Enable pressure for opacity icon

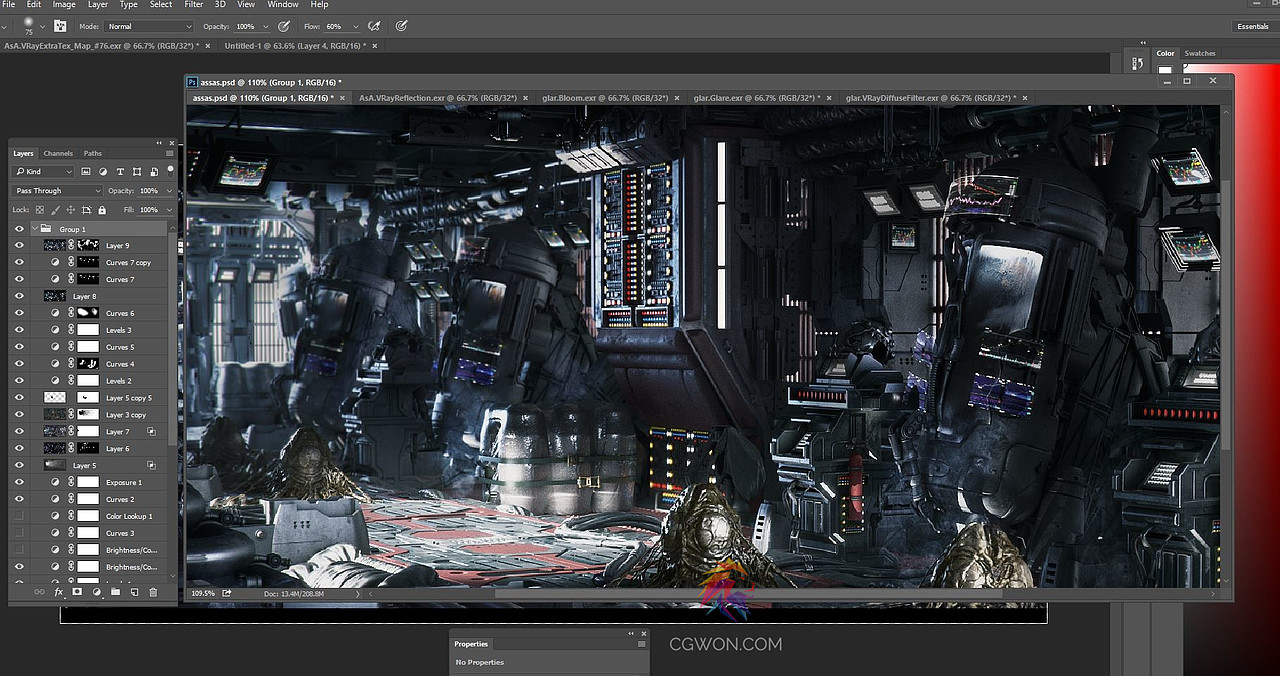point(285,26)
